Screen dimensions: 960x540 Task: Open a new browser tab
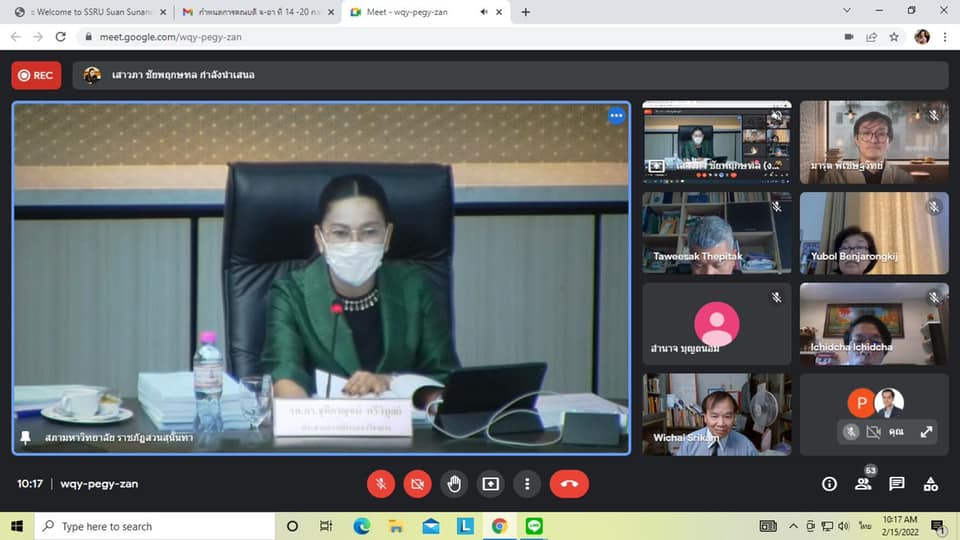point(526,12)
